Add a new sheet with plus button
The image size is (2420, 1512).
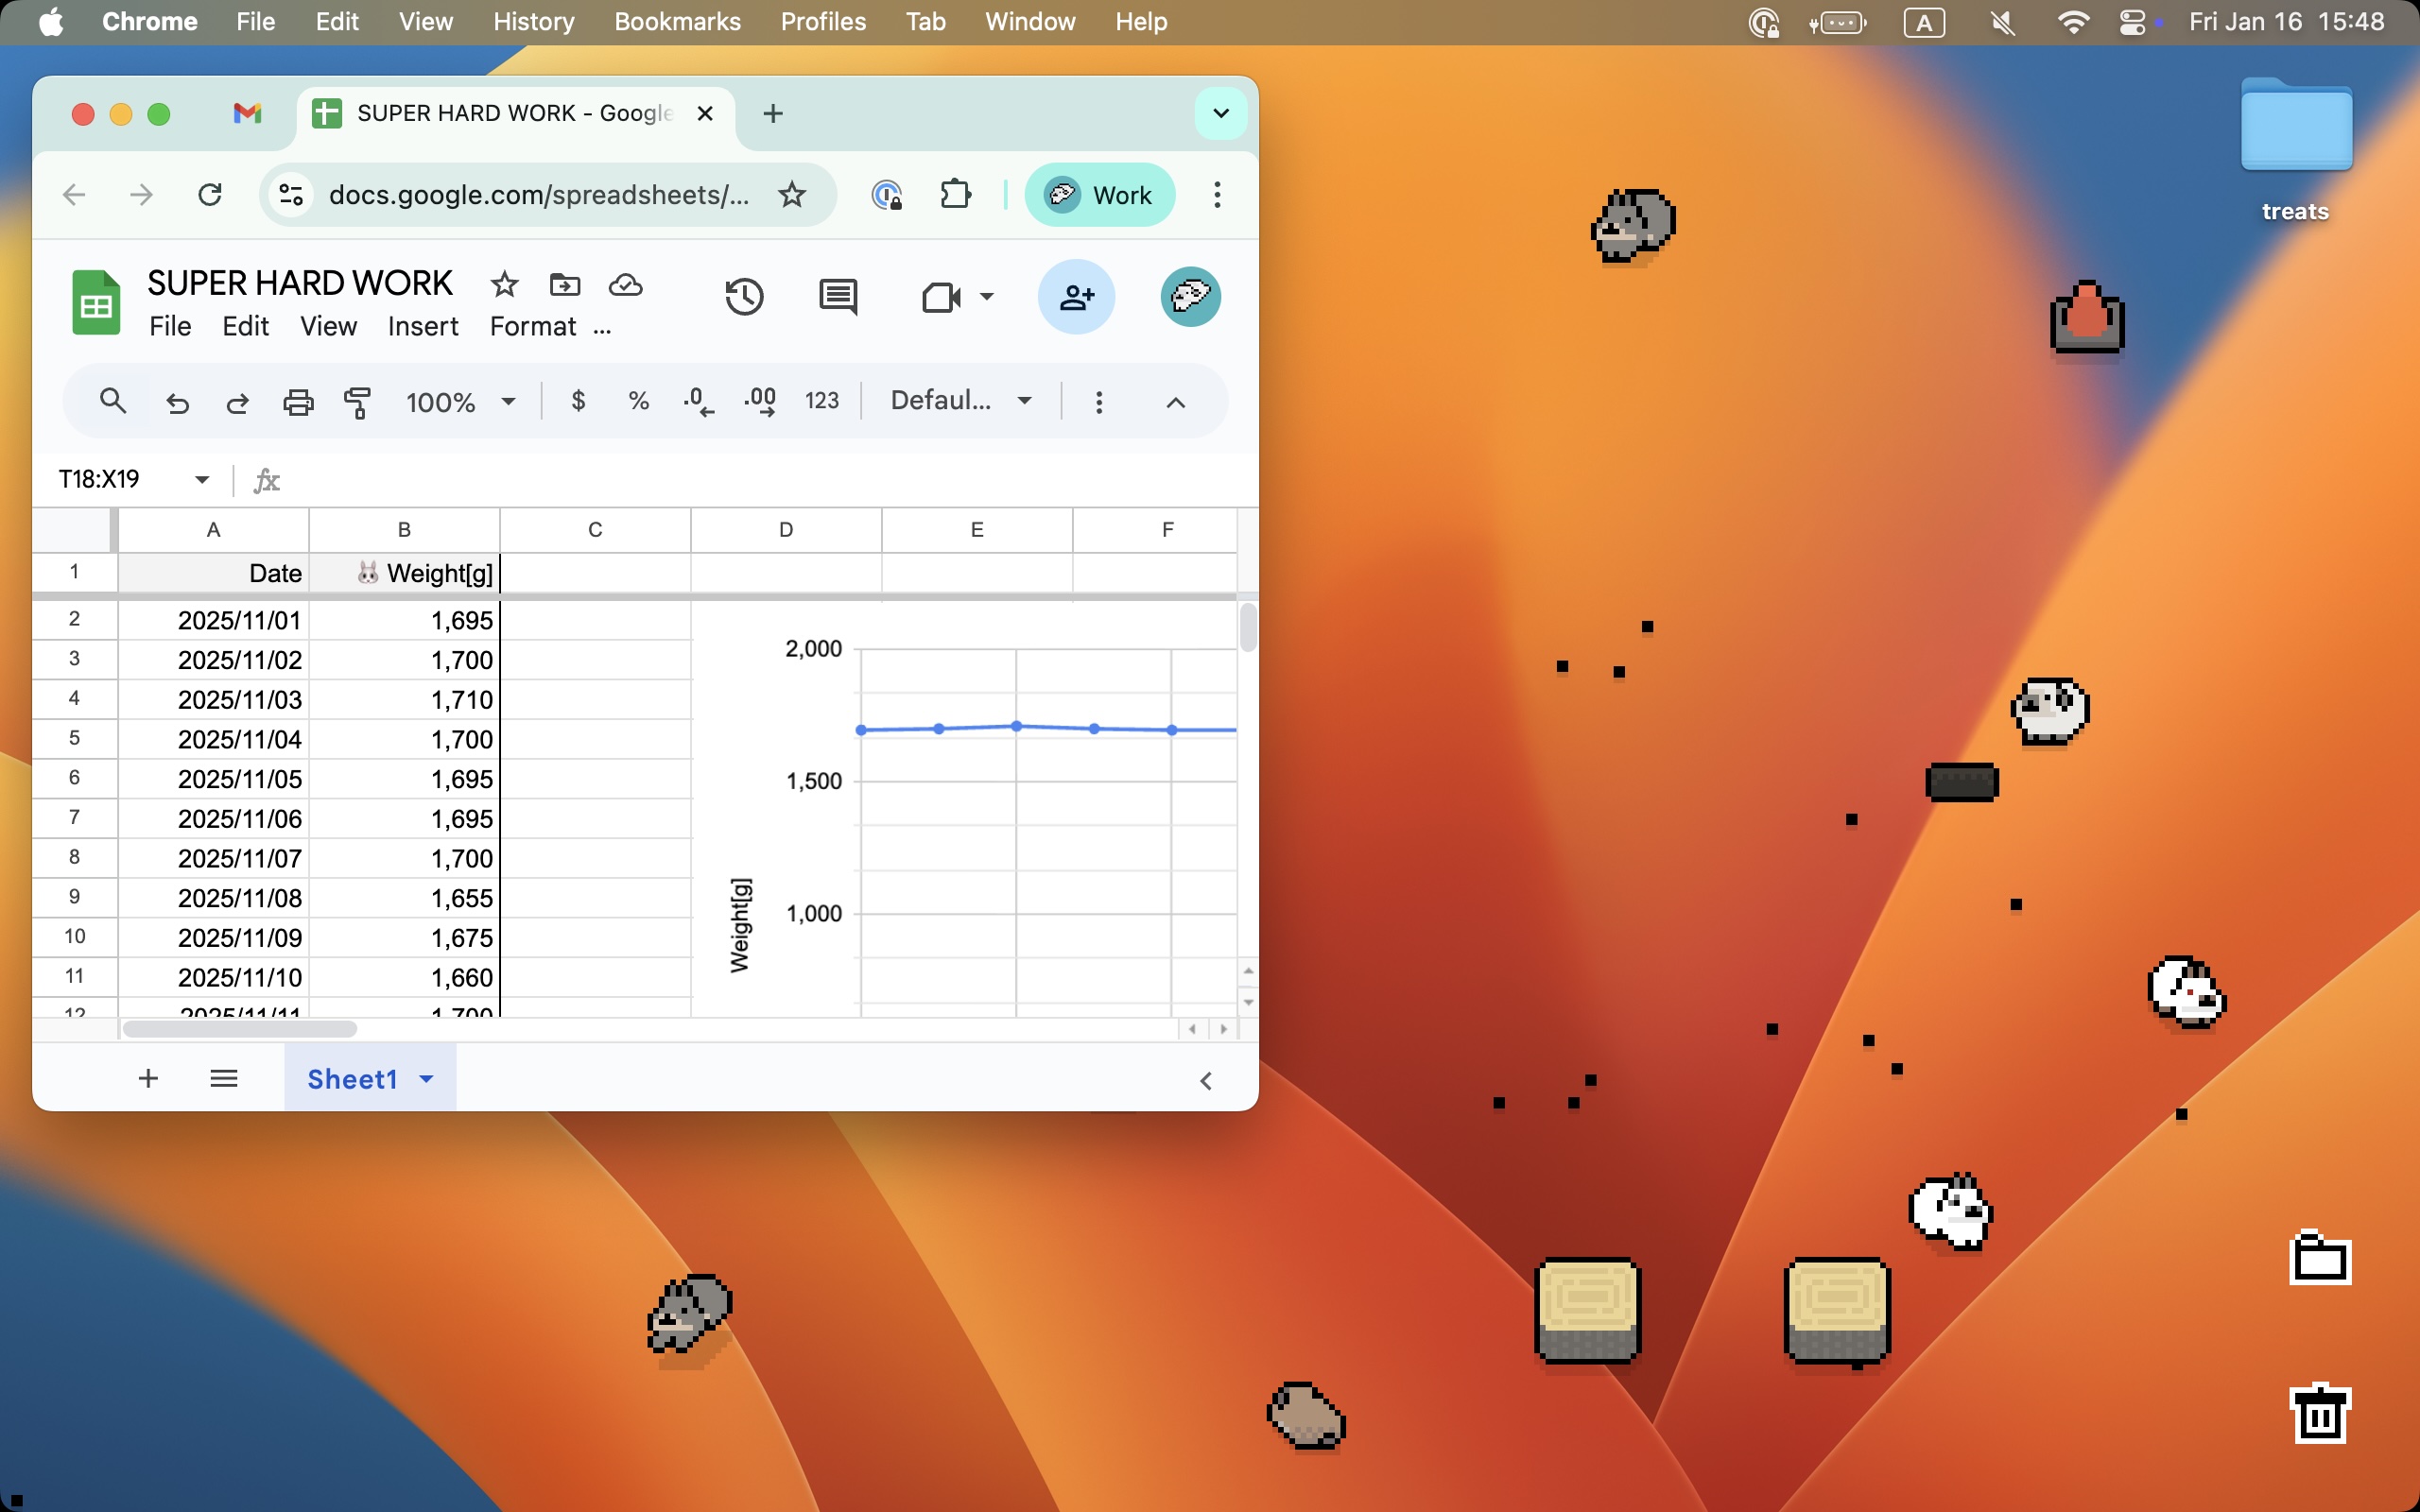click(x=148, y=1078)
